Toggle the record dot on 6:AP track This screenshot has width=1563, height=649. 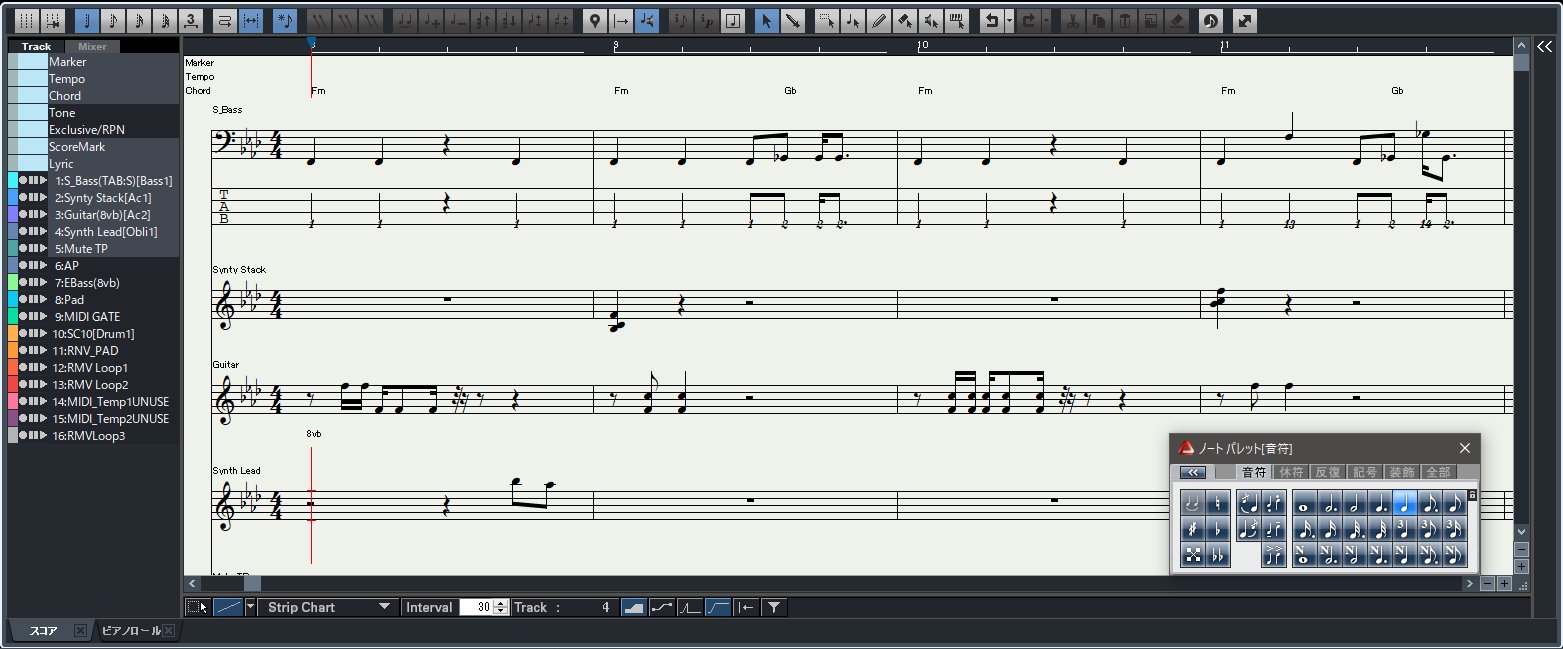(22, 266)
